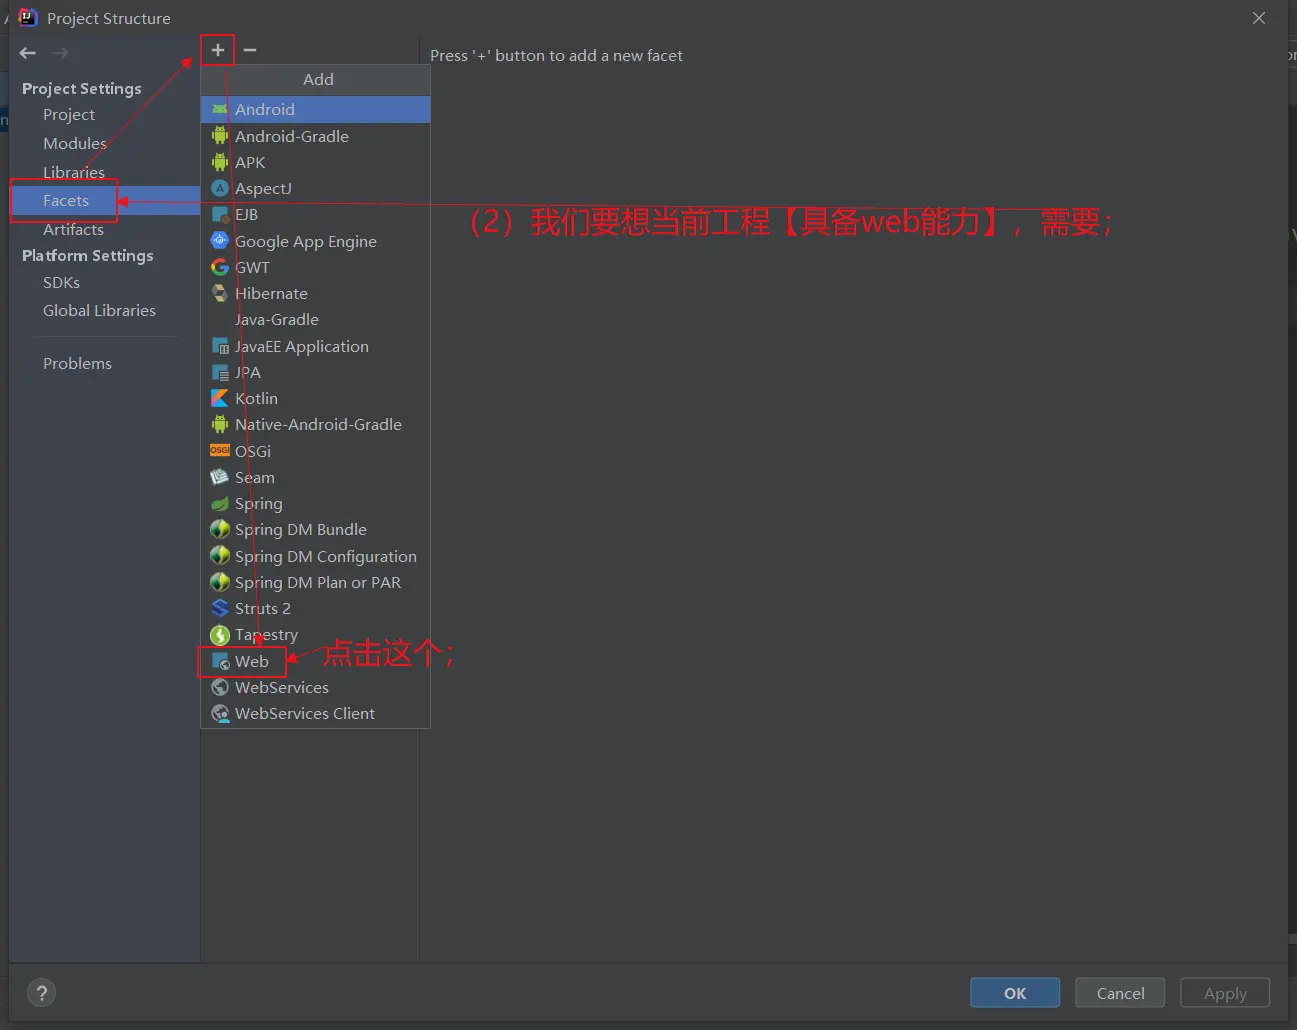Choose OSGi from the facet list
The width and height of the screenshot is (1297, 1030).
tap(316, 451)
